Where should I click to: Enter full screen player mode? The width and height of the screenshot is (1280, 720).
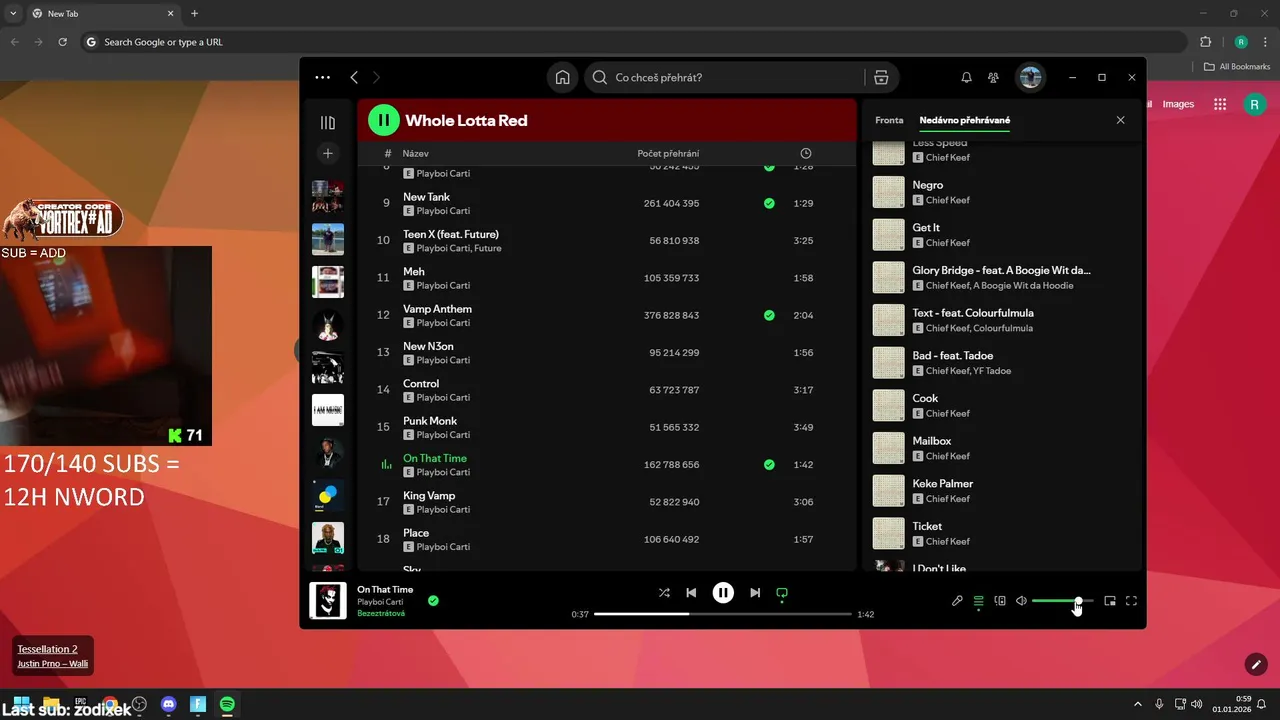pos(1132,601)
